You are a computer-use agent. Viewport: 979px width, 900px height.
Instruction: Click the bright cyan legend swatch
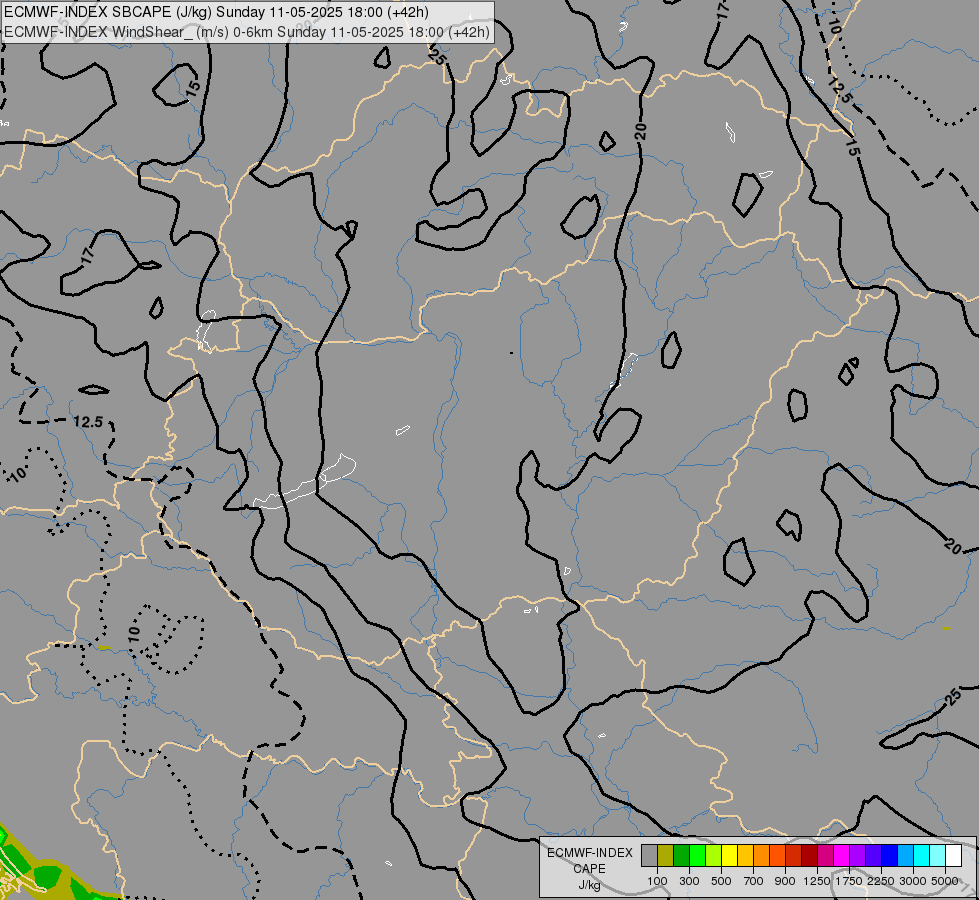point(921,855)
